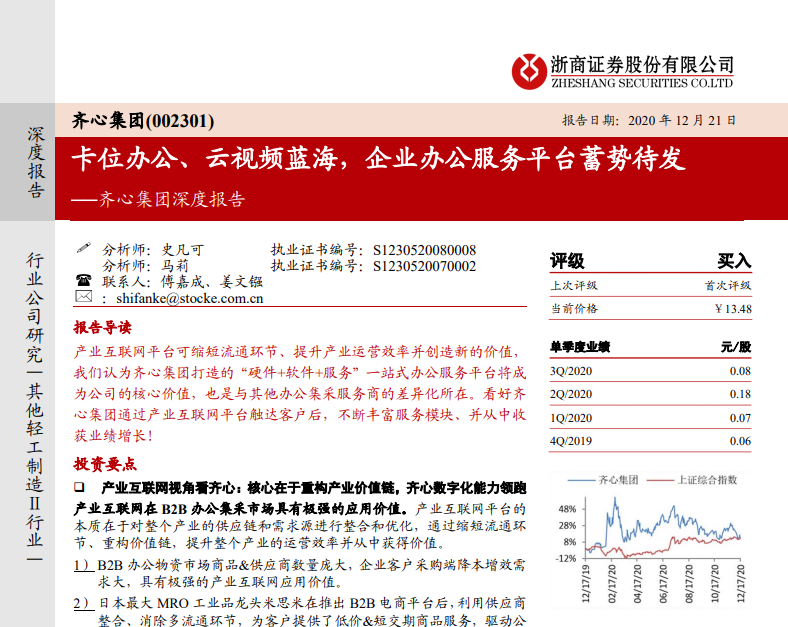Click the Zheshang Securities red logo

point(529,72)
